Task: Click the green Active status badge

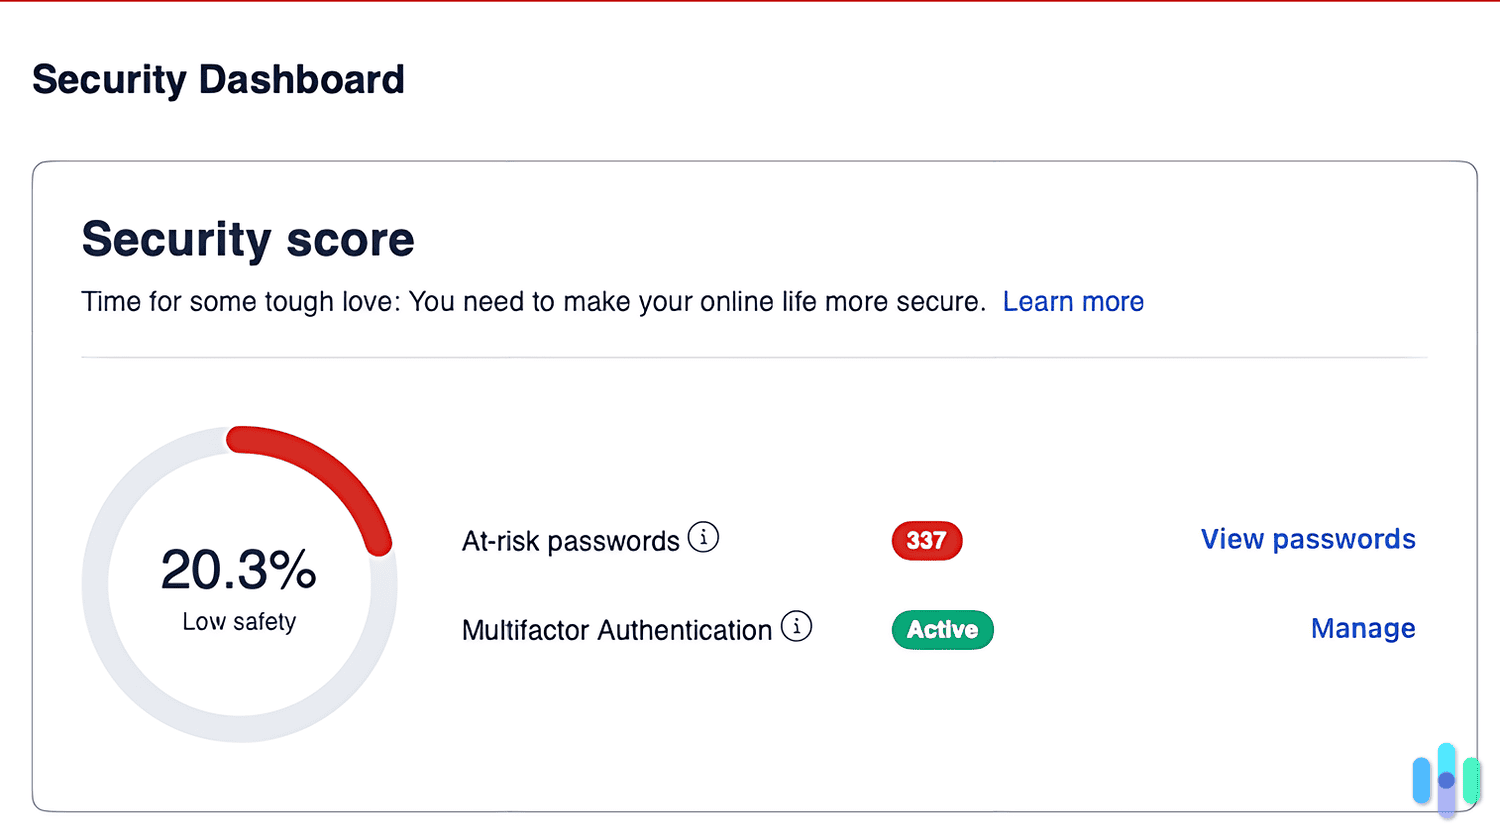Action: (941, 629)
